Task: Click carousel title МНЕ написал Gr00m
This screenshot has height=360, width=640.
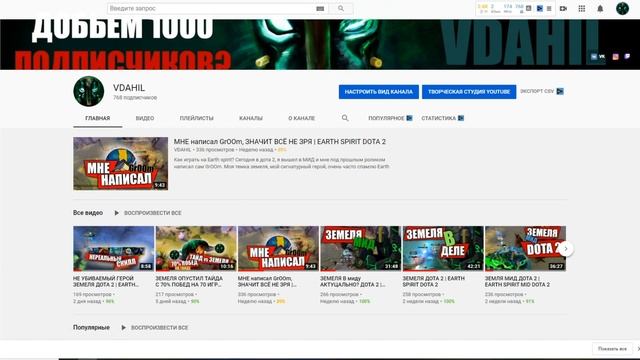Action: 267,281
